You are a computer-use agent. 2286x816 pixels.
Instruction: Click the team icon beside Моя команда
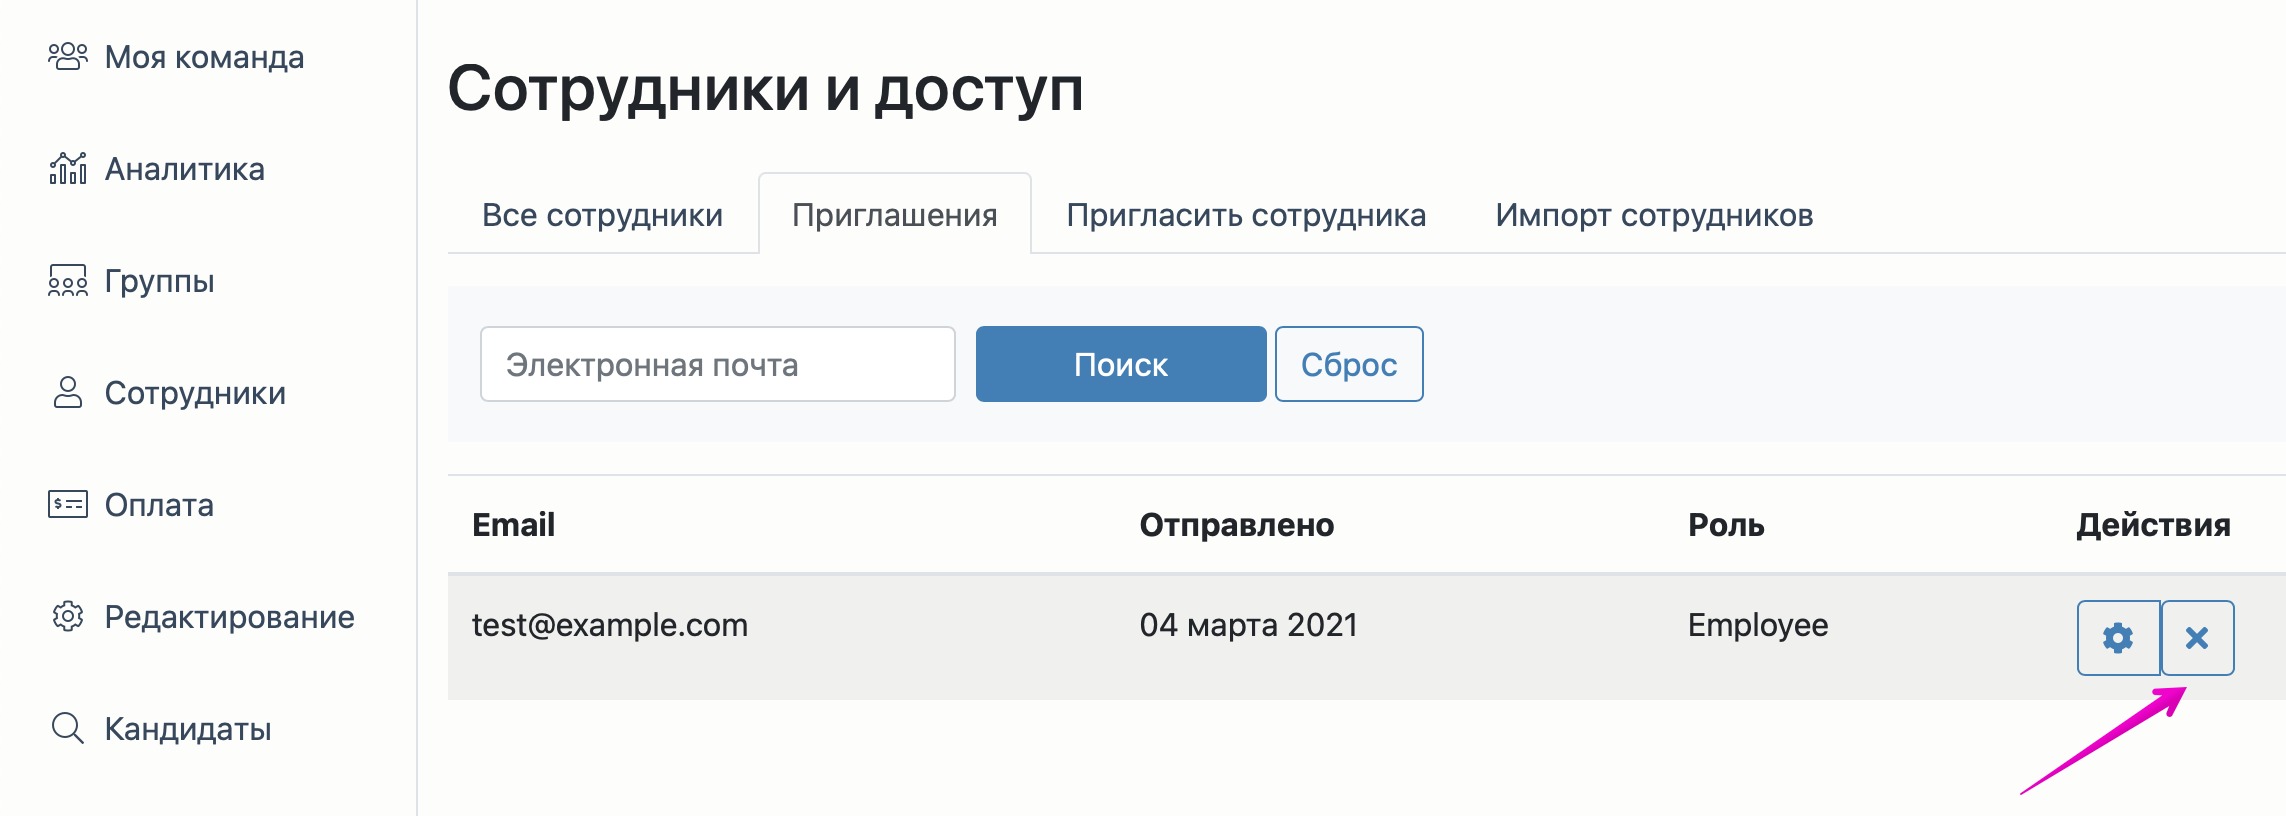pyautogui.click(x=68, y=56)
